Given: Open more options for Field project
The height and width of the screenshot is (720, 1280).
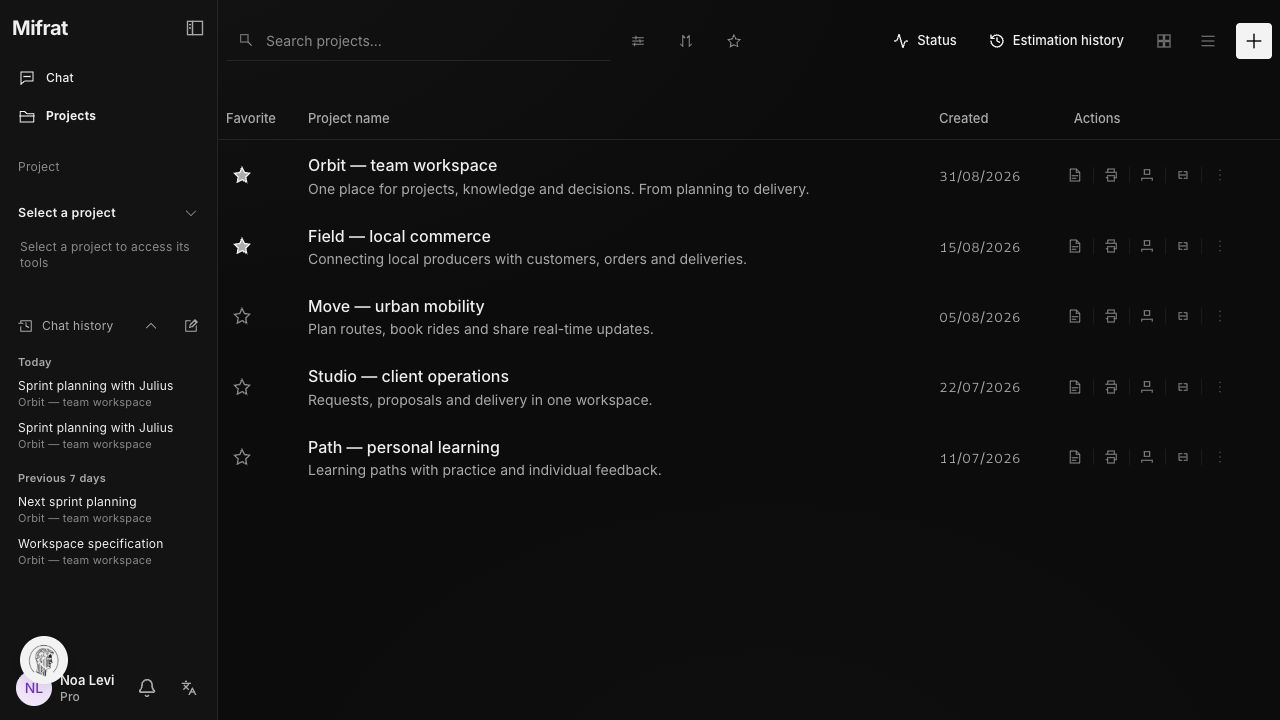Looking at the screenshot, I should coord(1219,247).
